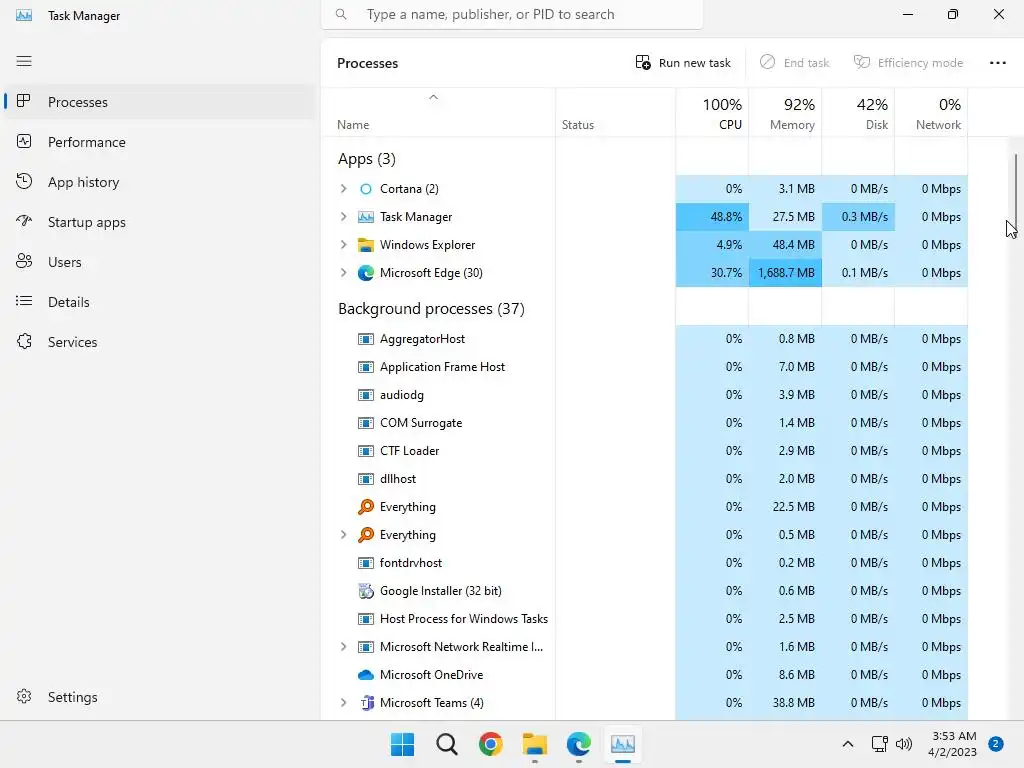Sort by the Status column header
The image size is (1024, 768).
pyautogui.click(x=615, y=113)
